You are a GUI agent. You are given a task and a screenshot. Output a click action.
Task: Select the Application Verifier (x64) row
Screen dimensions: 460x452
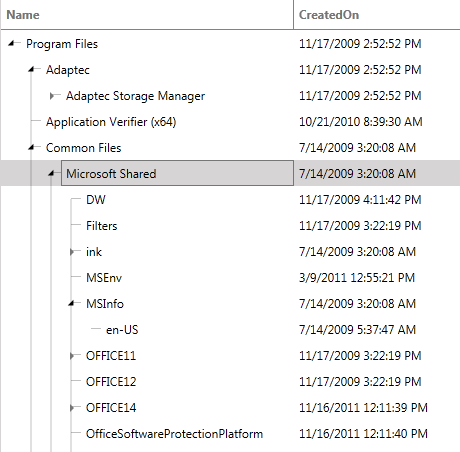[230, 122]
